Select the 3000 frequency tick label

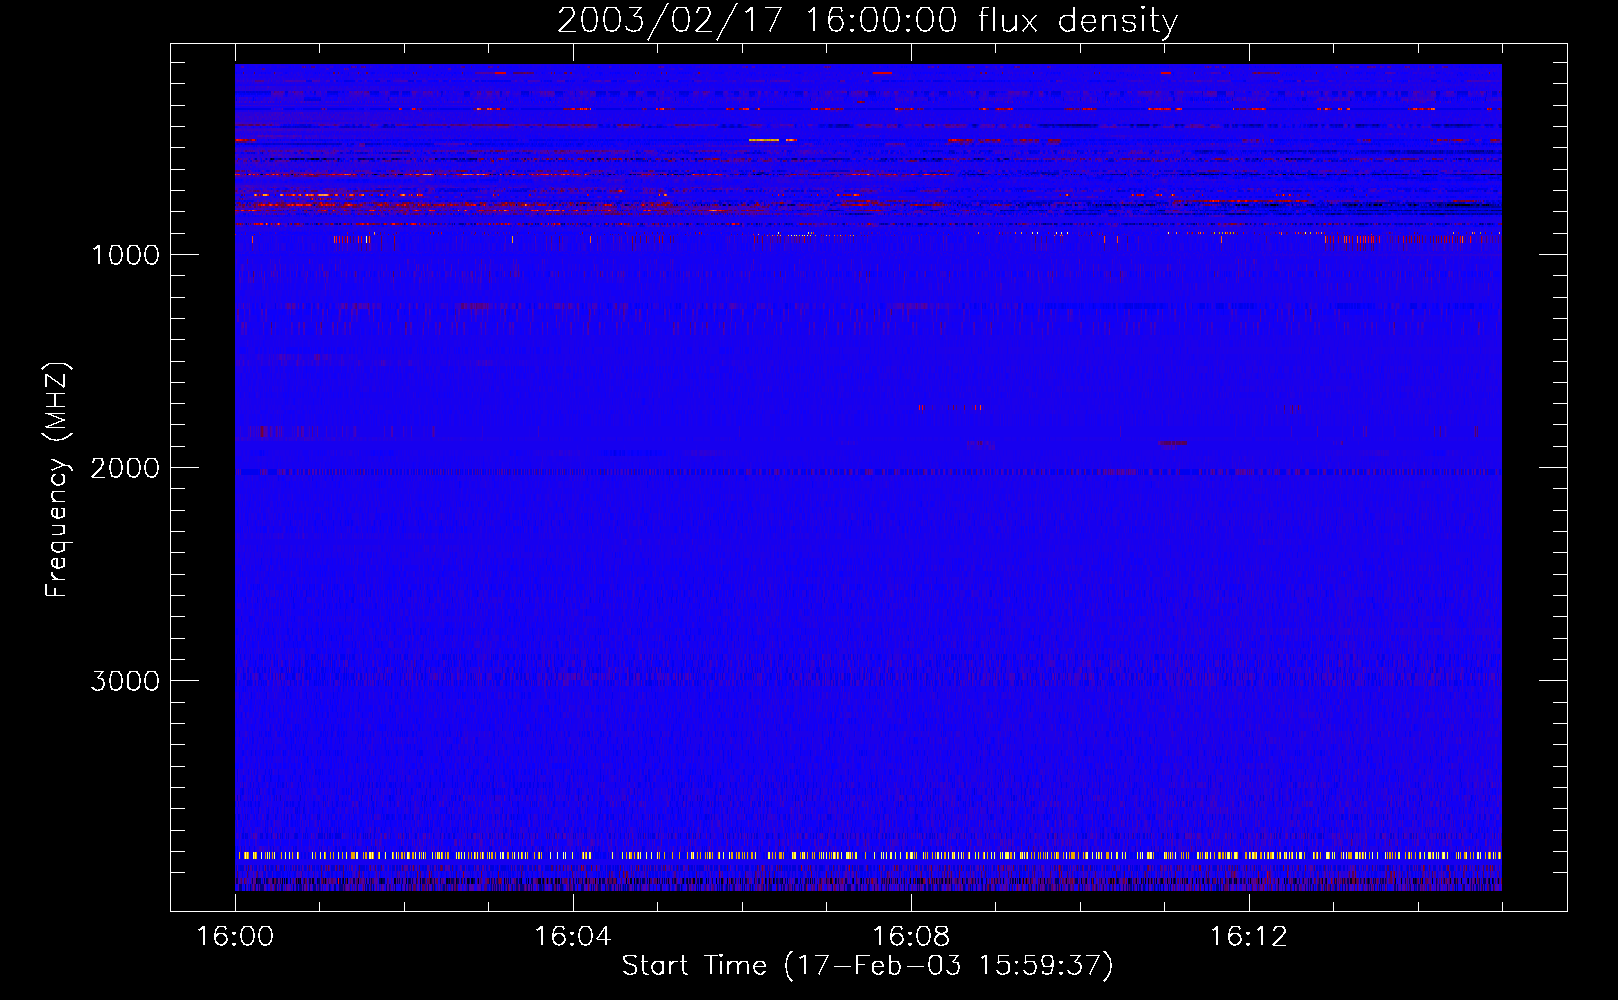(x=125, y=681)
